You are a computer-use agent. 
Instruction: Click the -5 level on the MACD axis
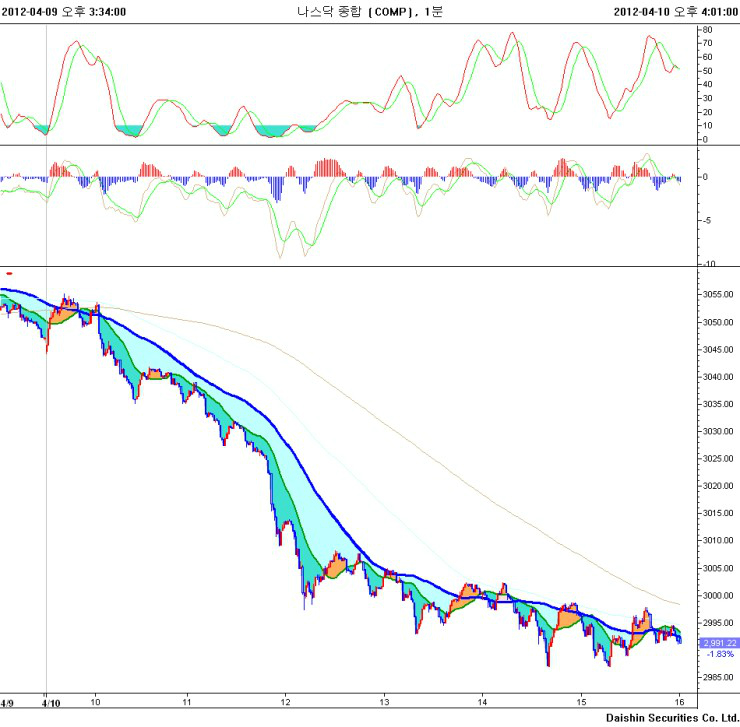tap(708, 220)
